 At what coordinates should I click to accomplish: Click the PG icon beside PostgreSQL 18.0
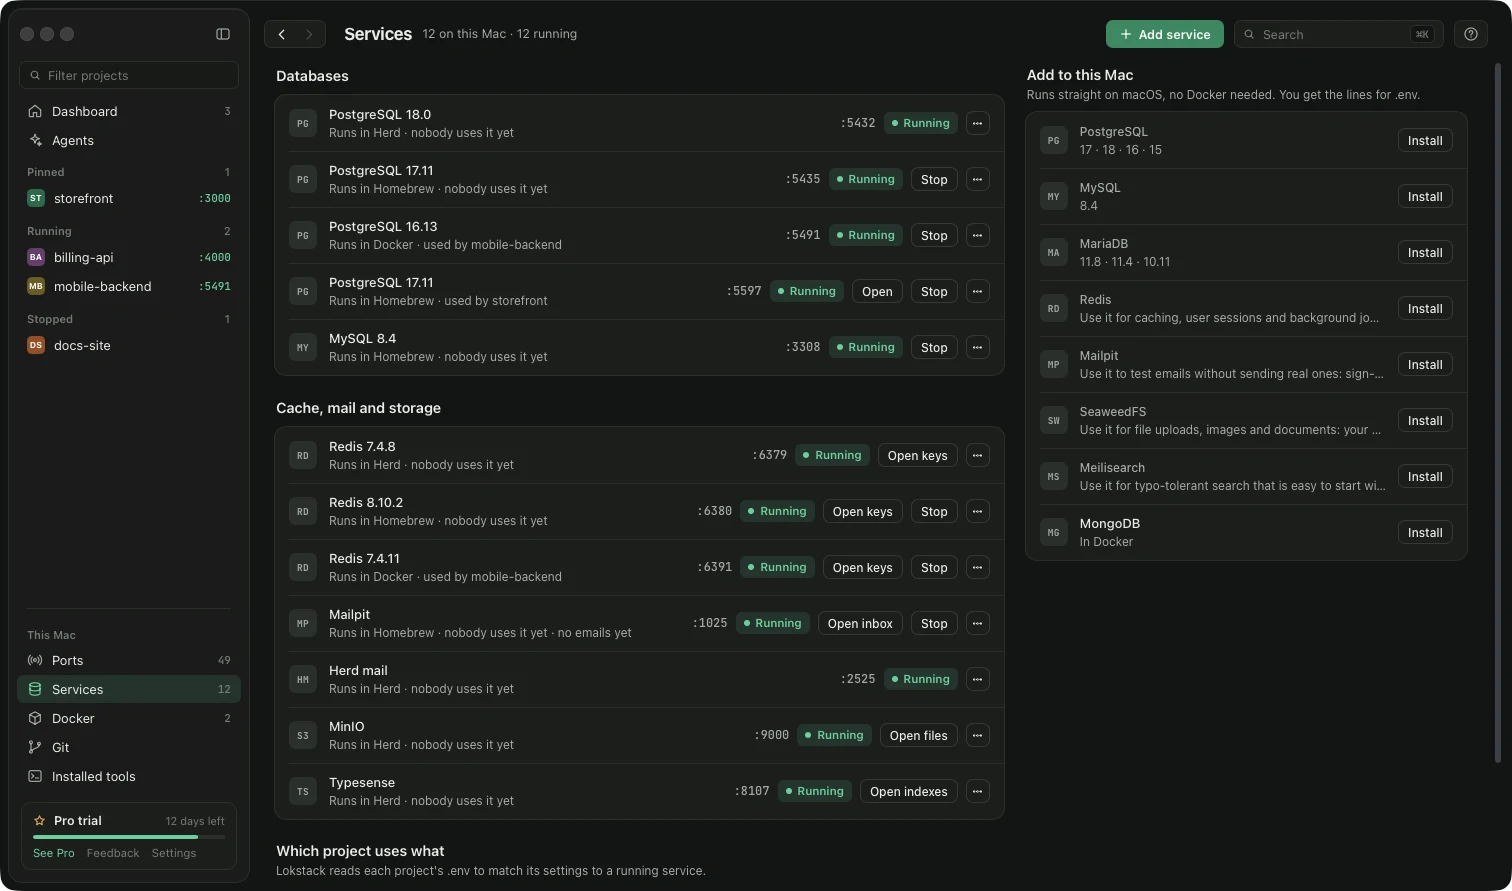pos(303,123)
